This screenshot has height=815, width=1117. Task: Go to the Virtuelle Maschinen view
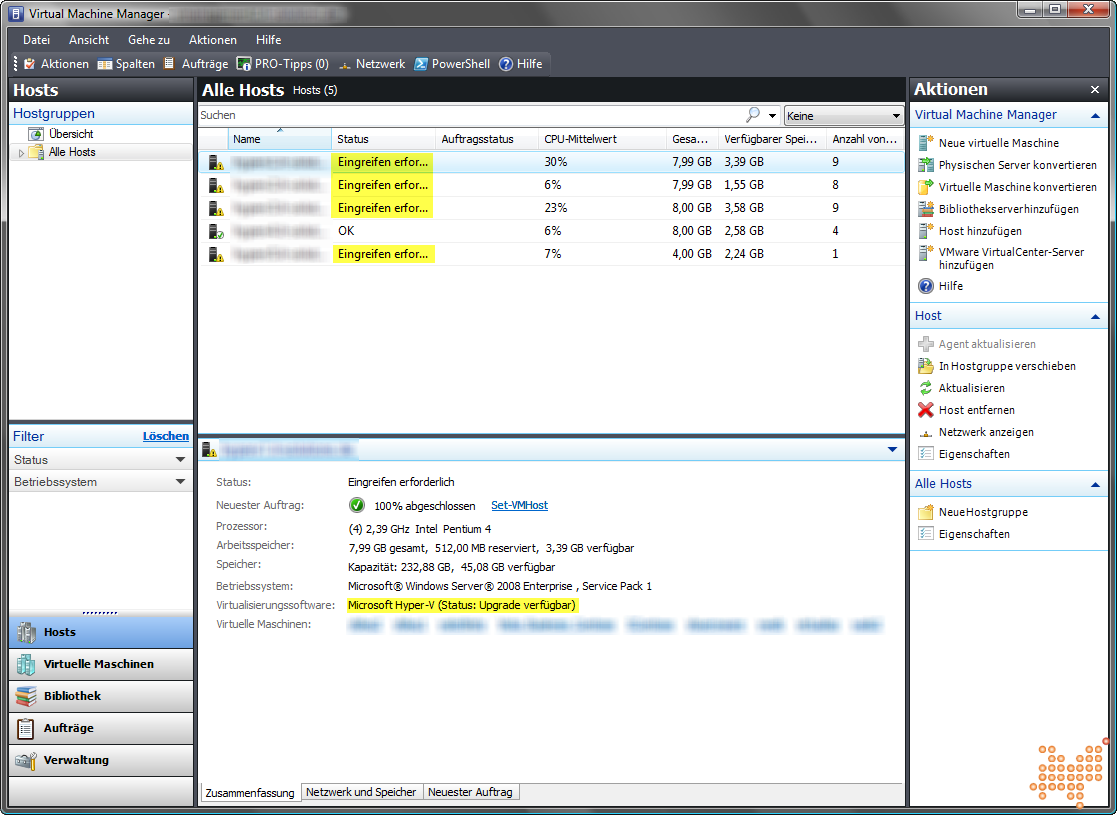pos(100,664)
